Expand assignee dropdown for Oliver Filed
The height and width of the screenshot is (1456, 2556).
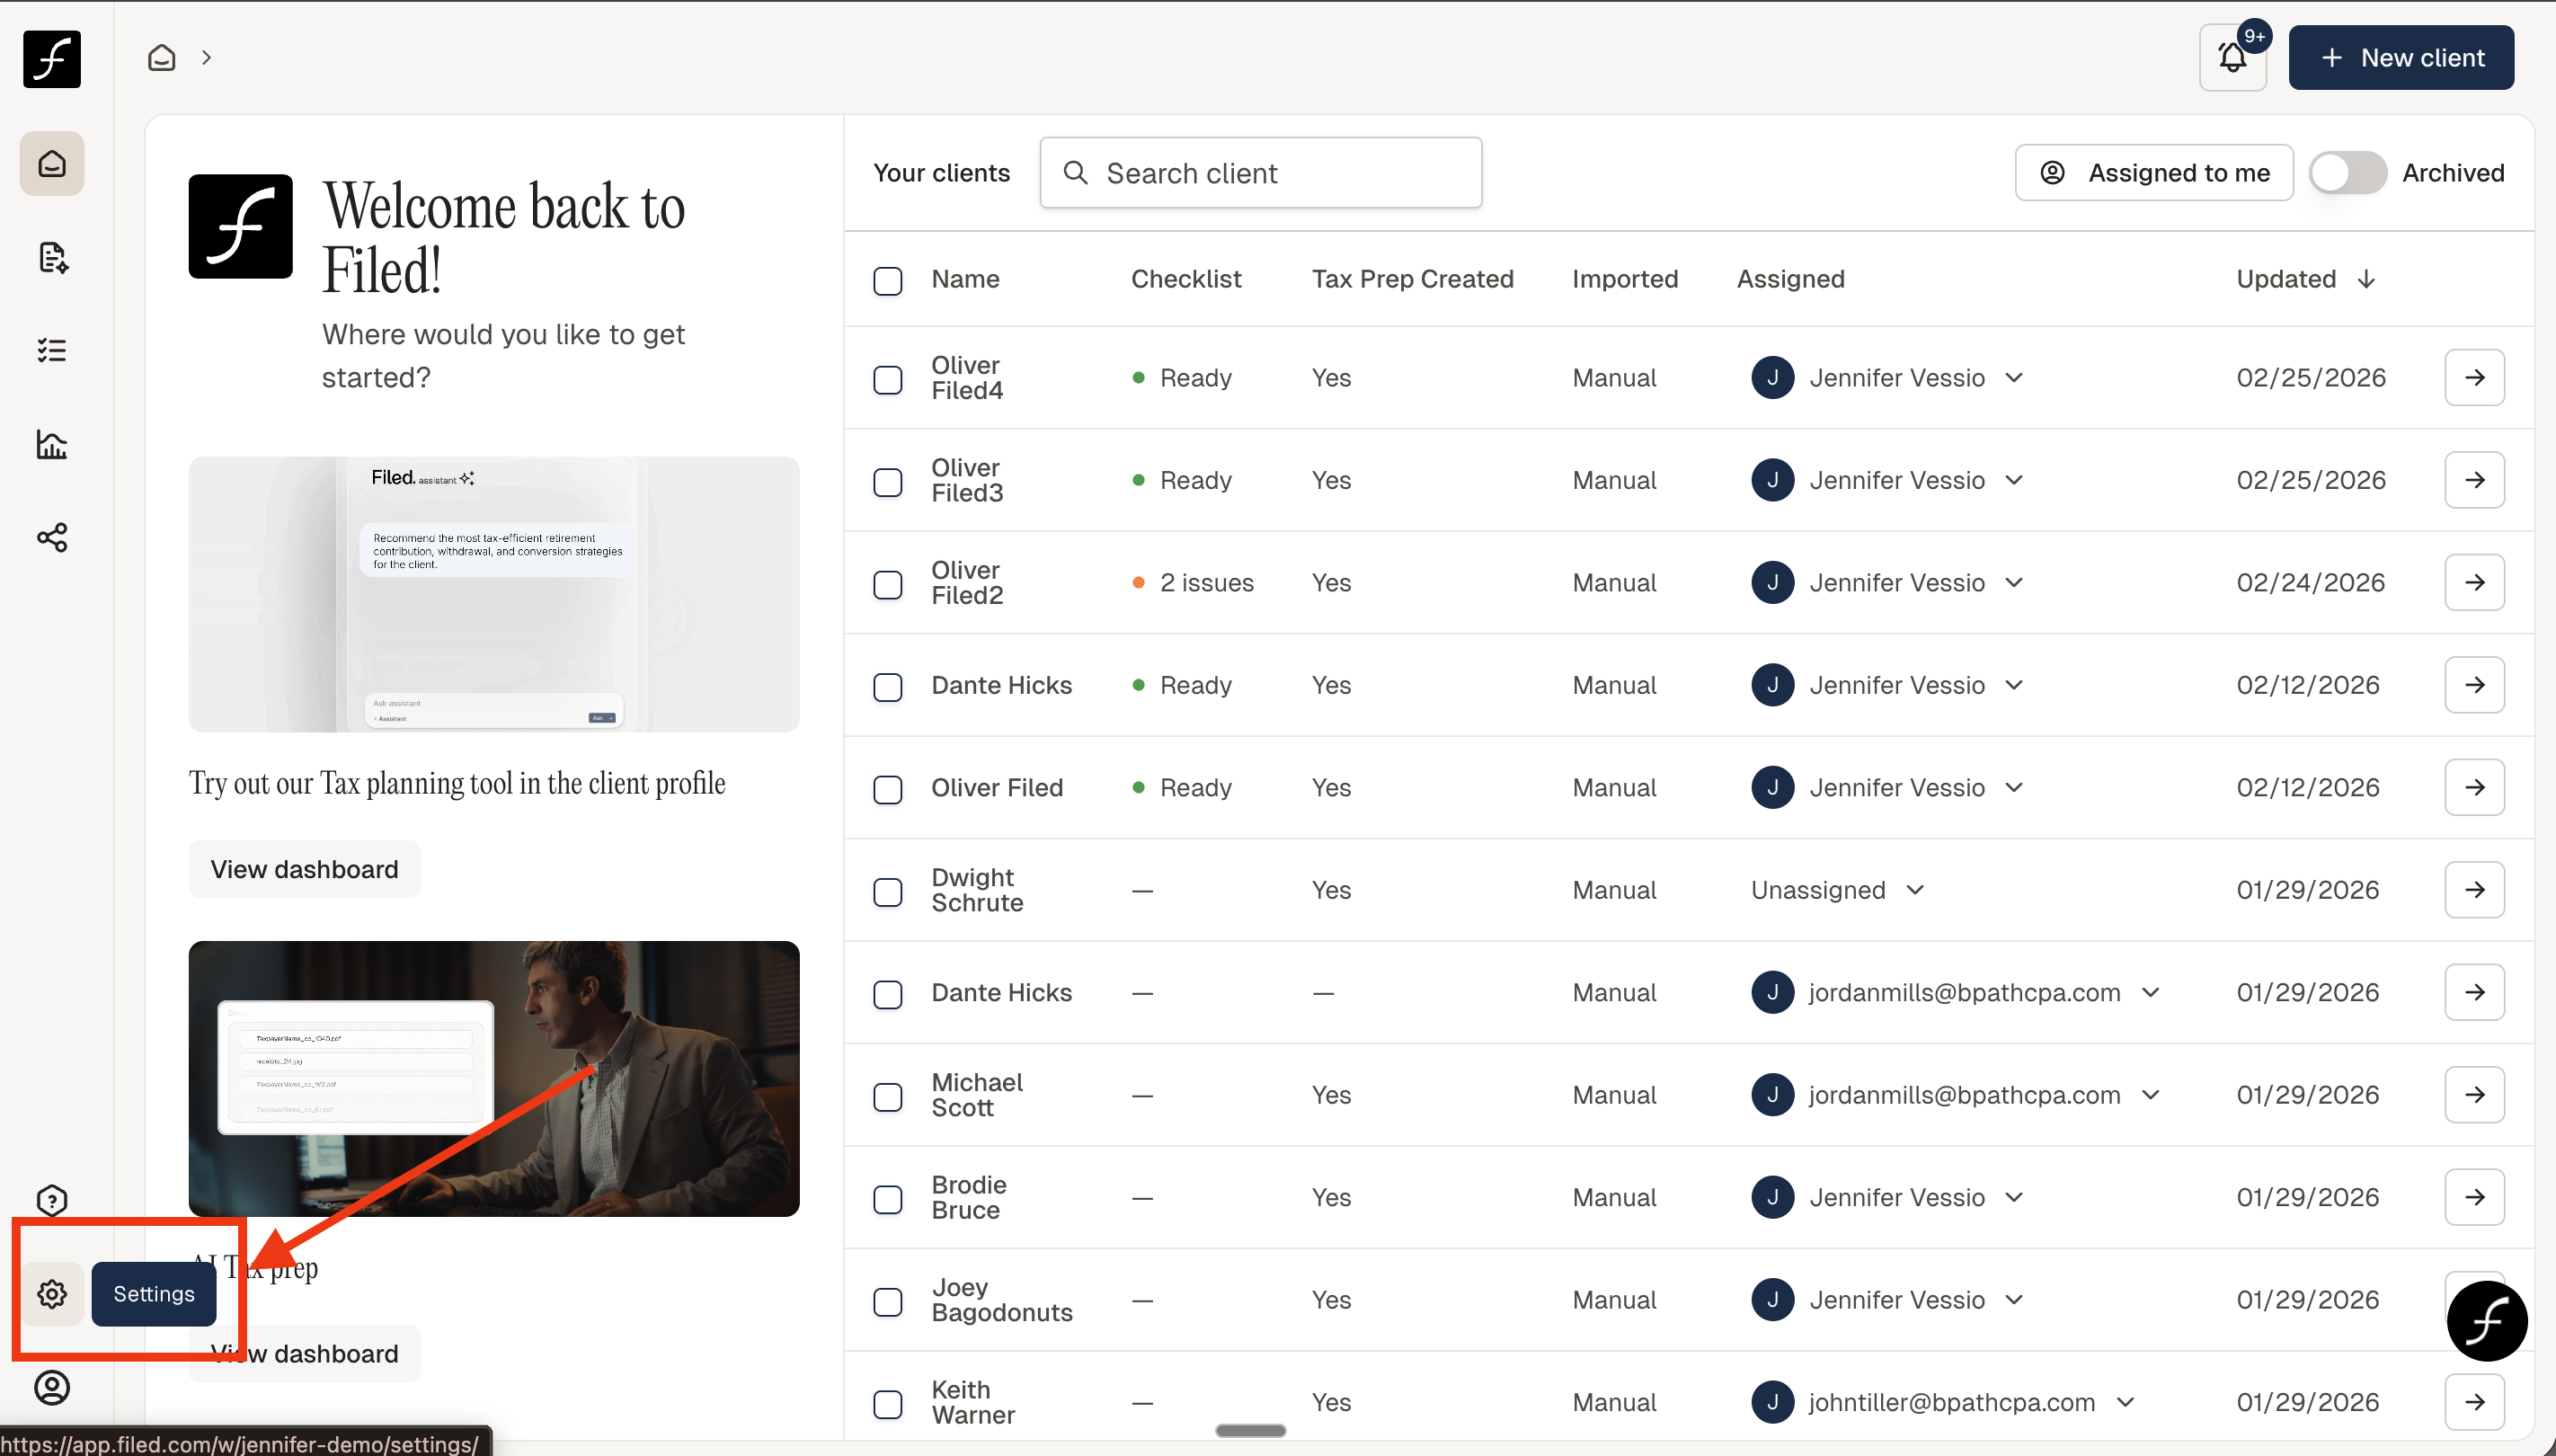(2014, 788)
